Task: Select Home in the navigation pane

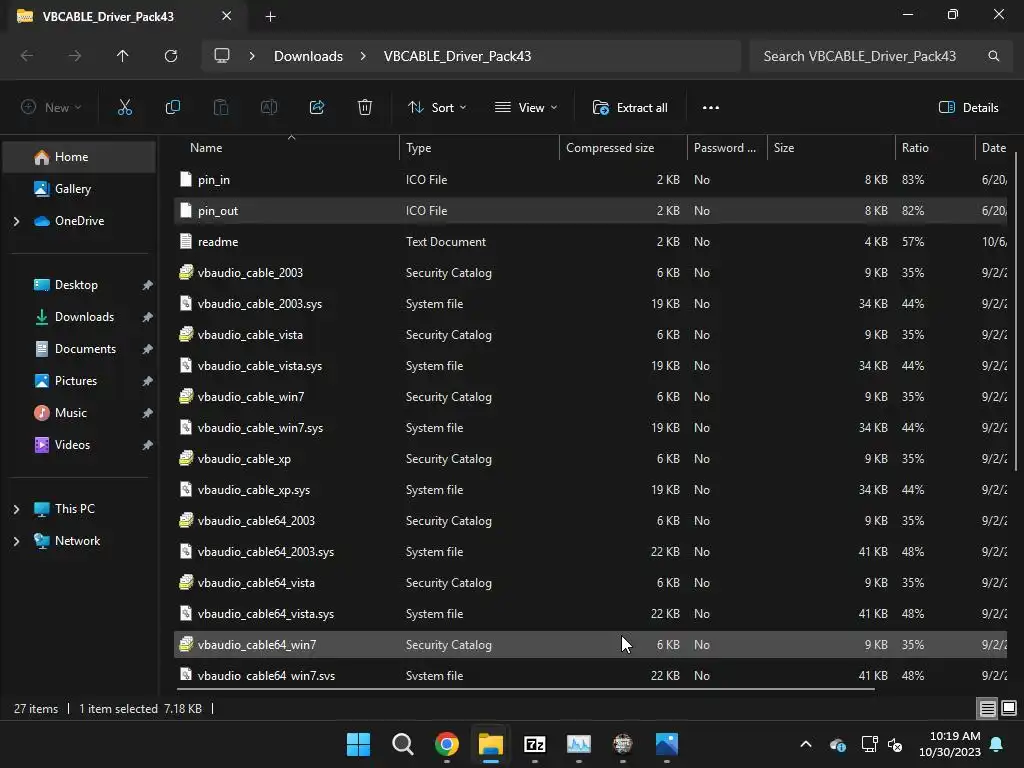Action: 80,157
